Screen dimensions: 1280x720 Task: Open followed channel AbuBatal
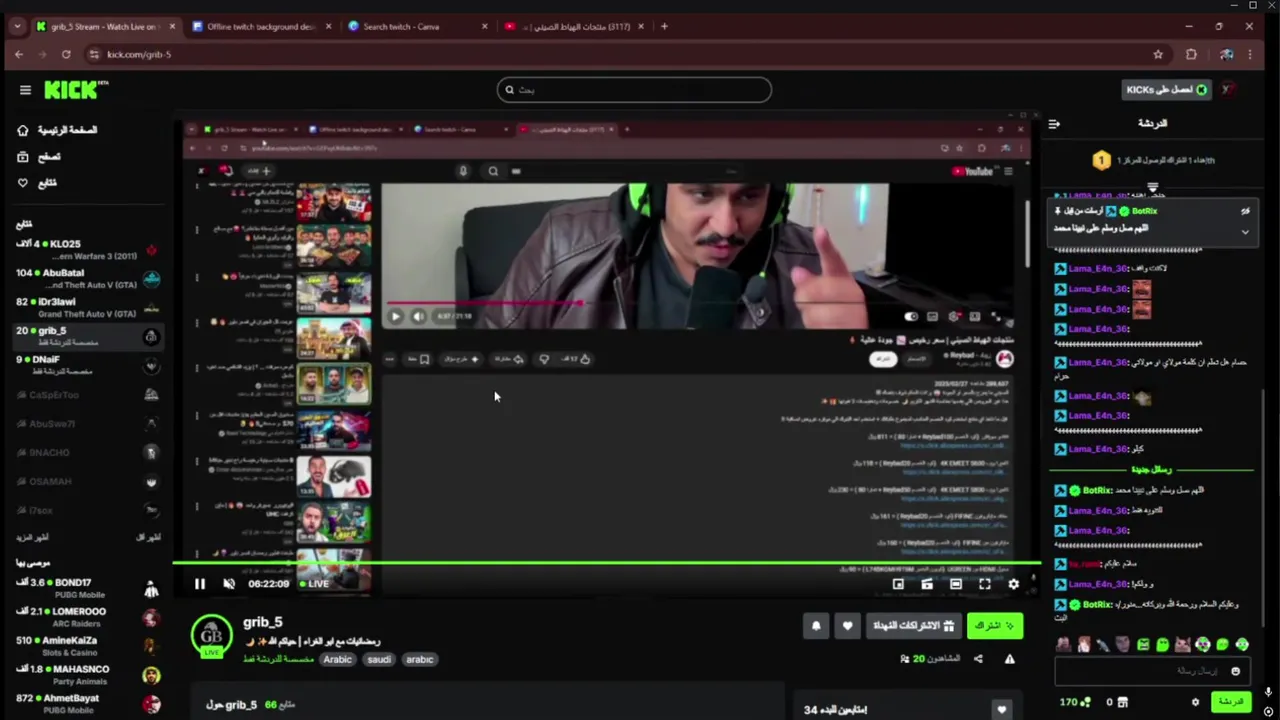87,278
